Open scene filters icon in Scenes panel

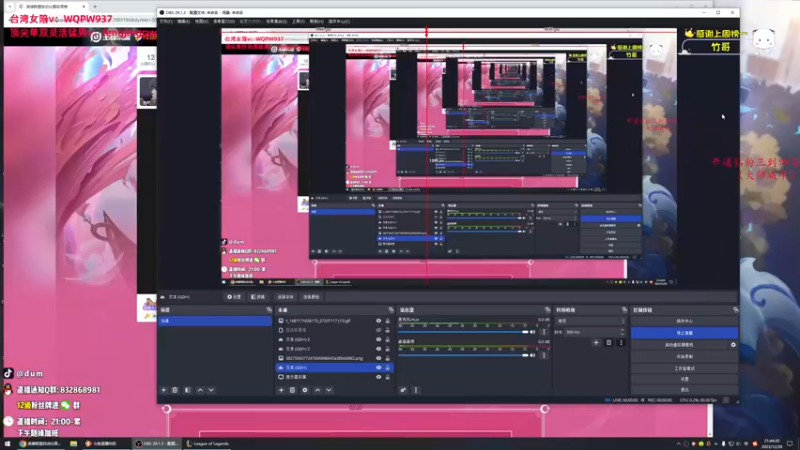click(x=188, y=390)
